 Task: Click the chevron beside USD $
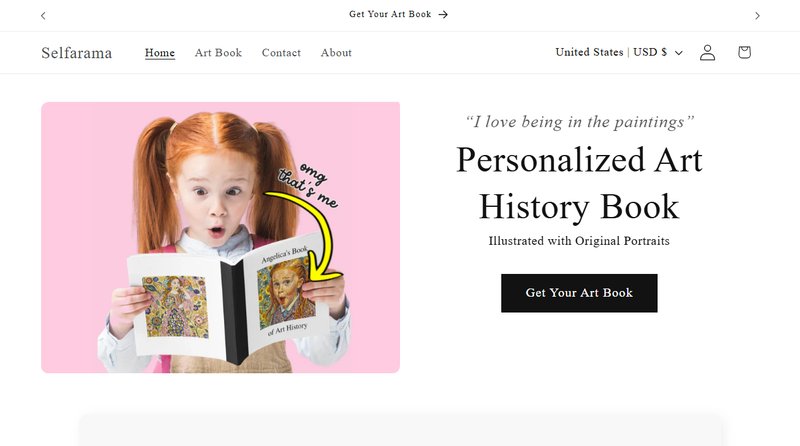click(679, 53)
